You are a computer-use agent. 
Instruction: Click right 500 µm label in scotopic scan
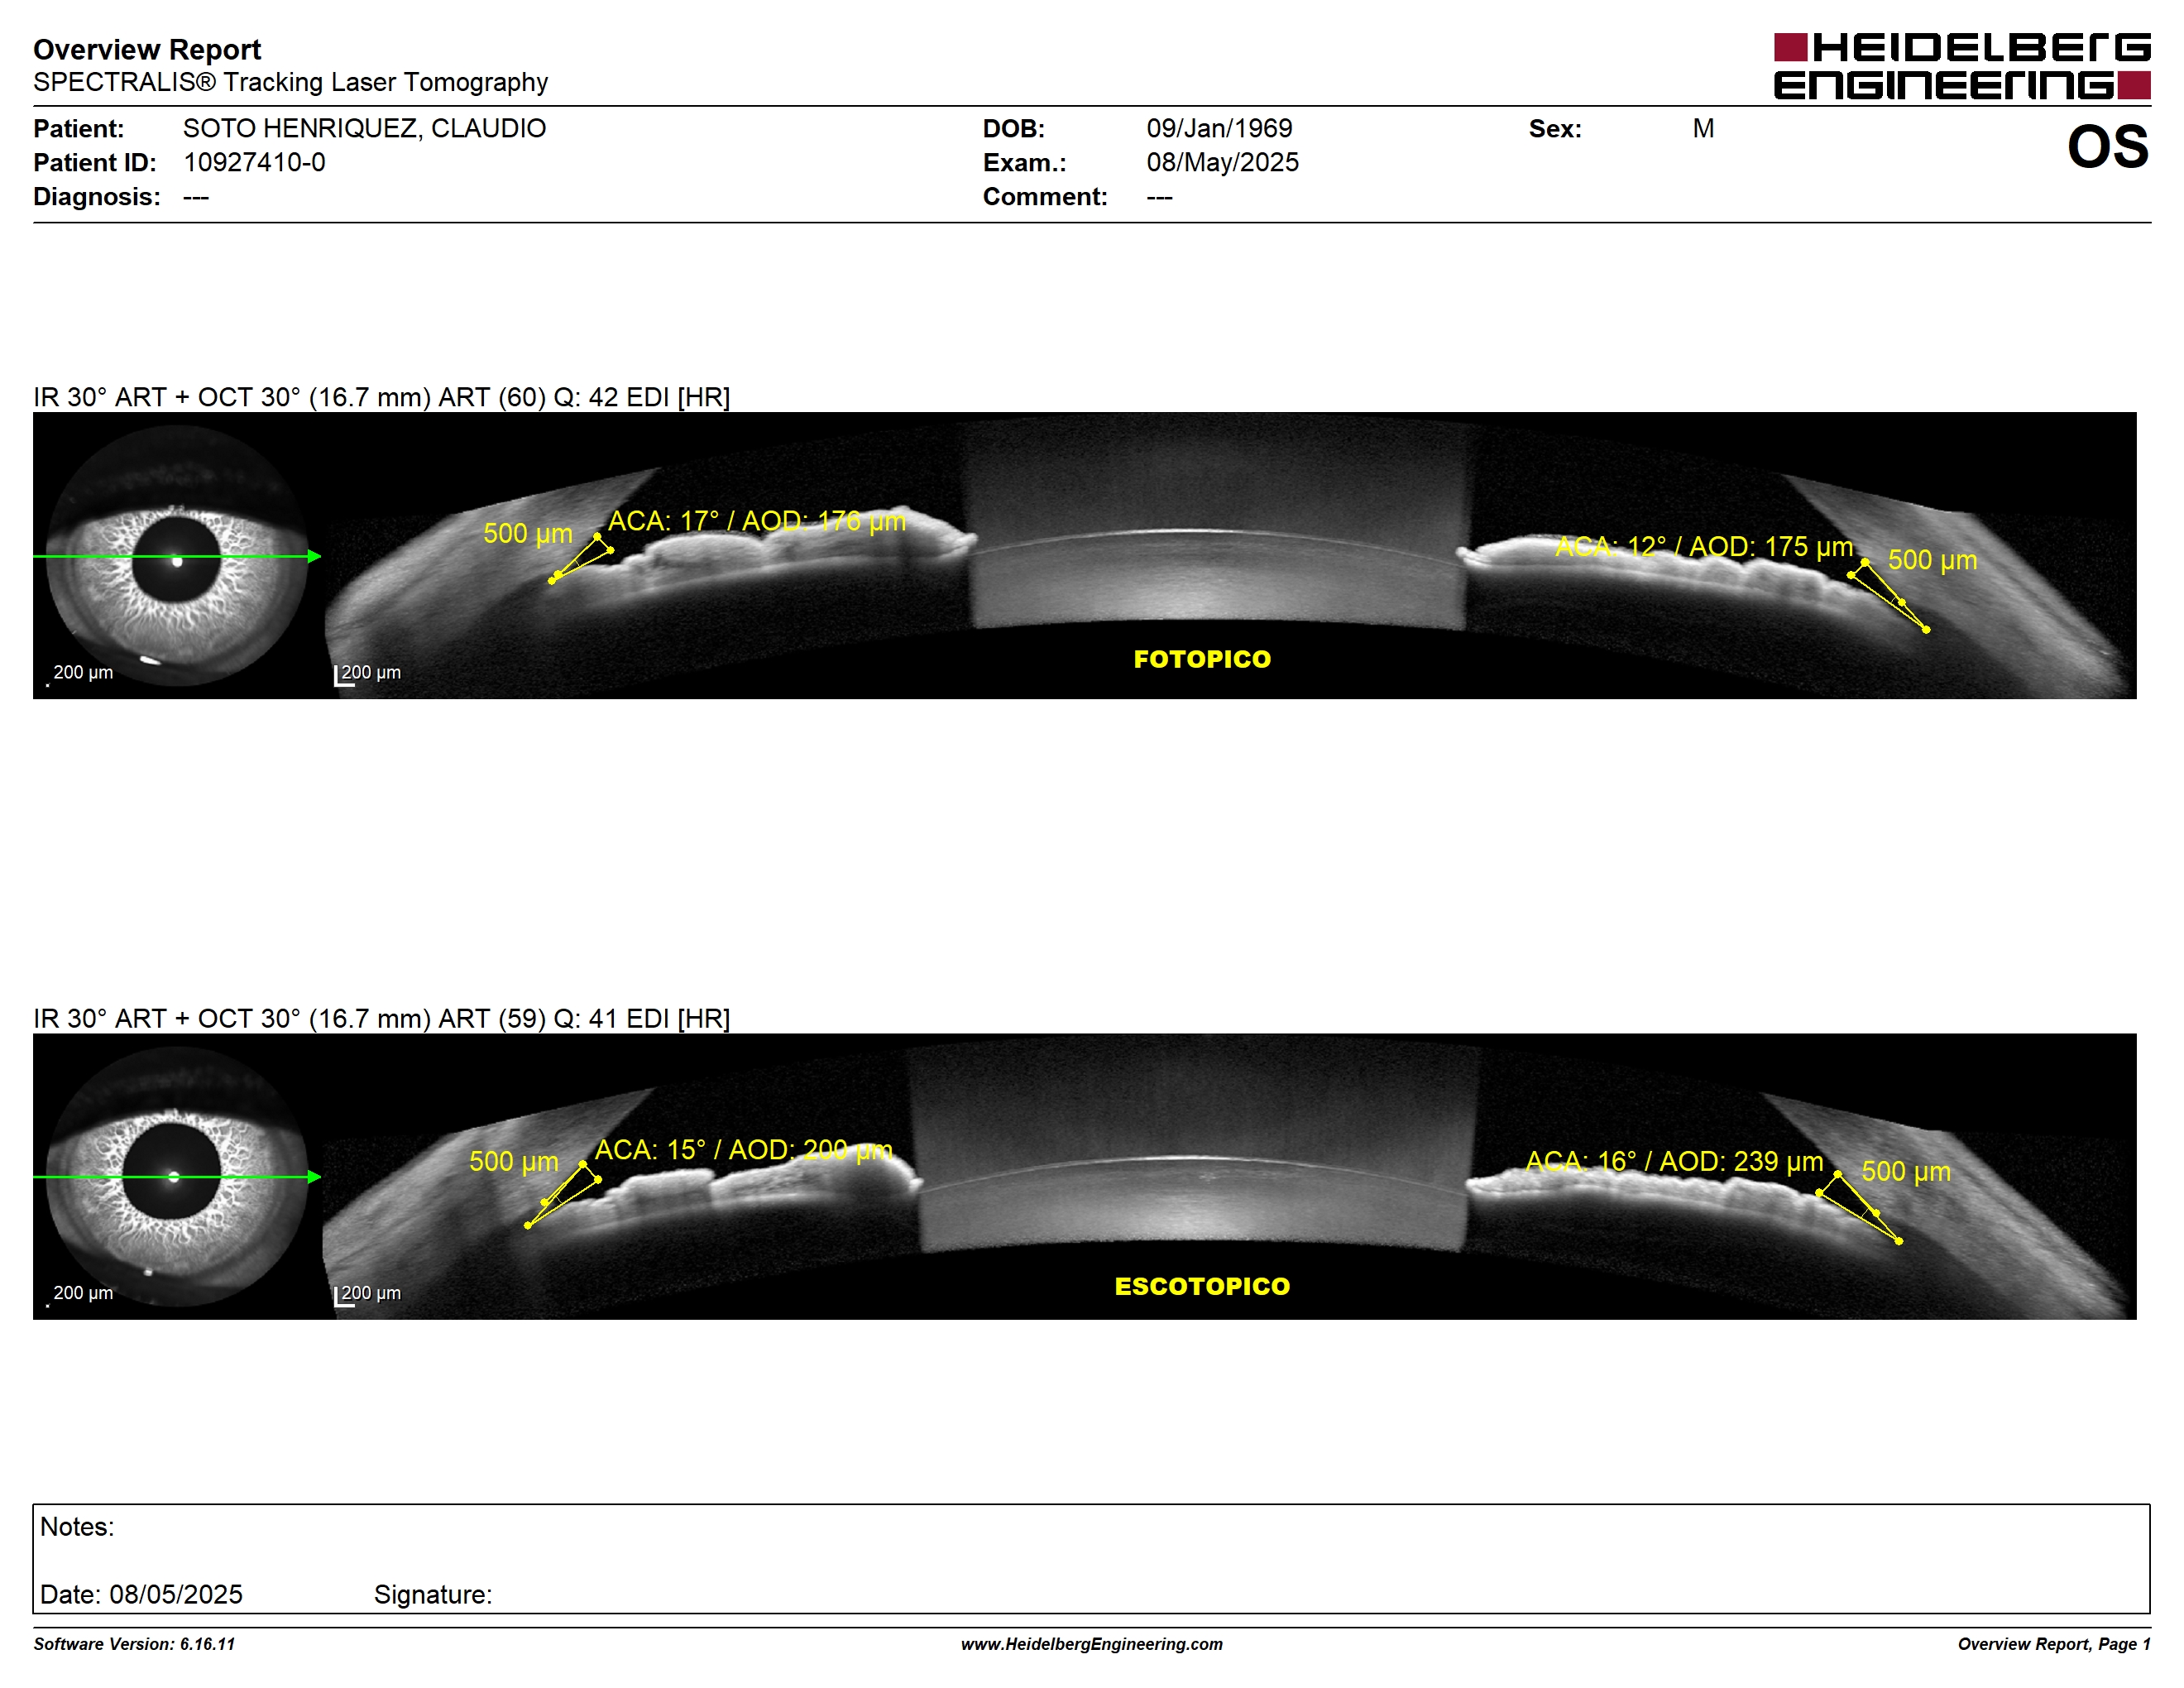click(1905, 1171)
